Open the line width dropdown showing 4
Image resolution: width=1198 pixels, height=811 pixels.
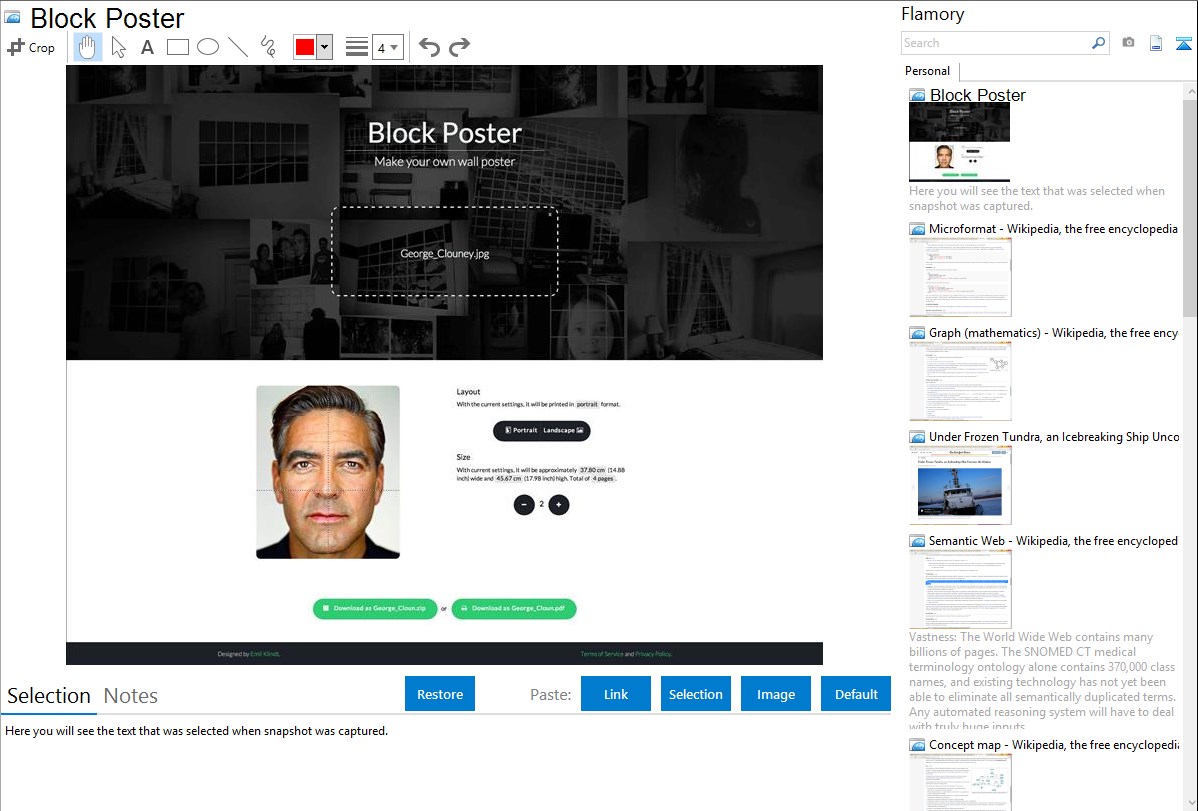[388, 47]
